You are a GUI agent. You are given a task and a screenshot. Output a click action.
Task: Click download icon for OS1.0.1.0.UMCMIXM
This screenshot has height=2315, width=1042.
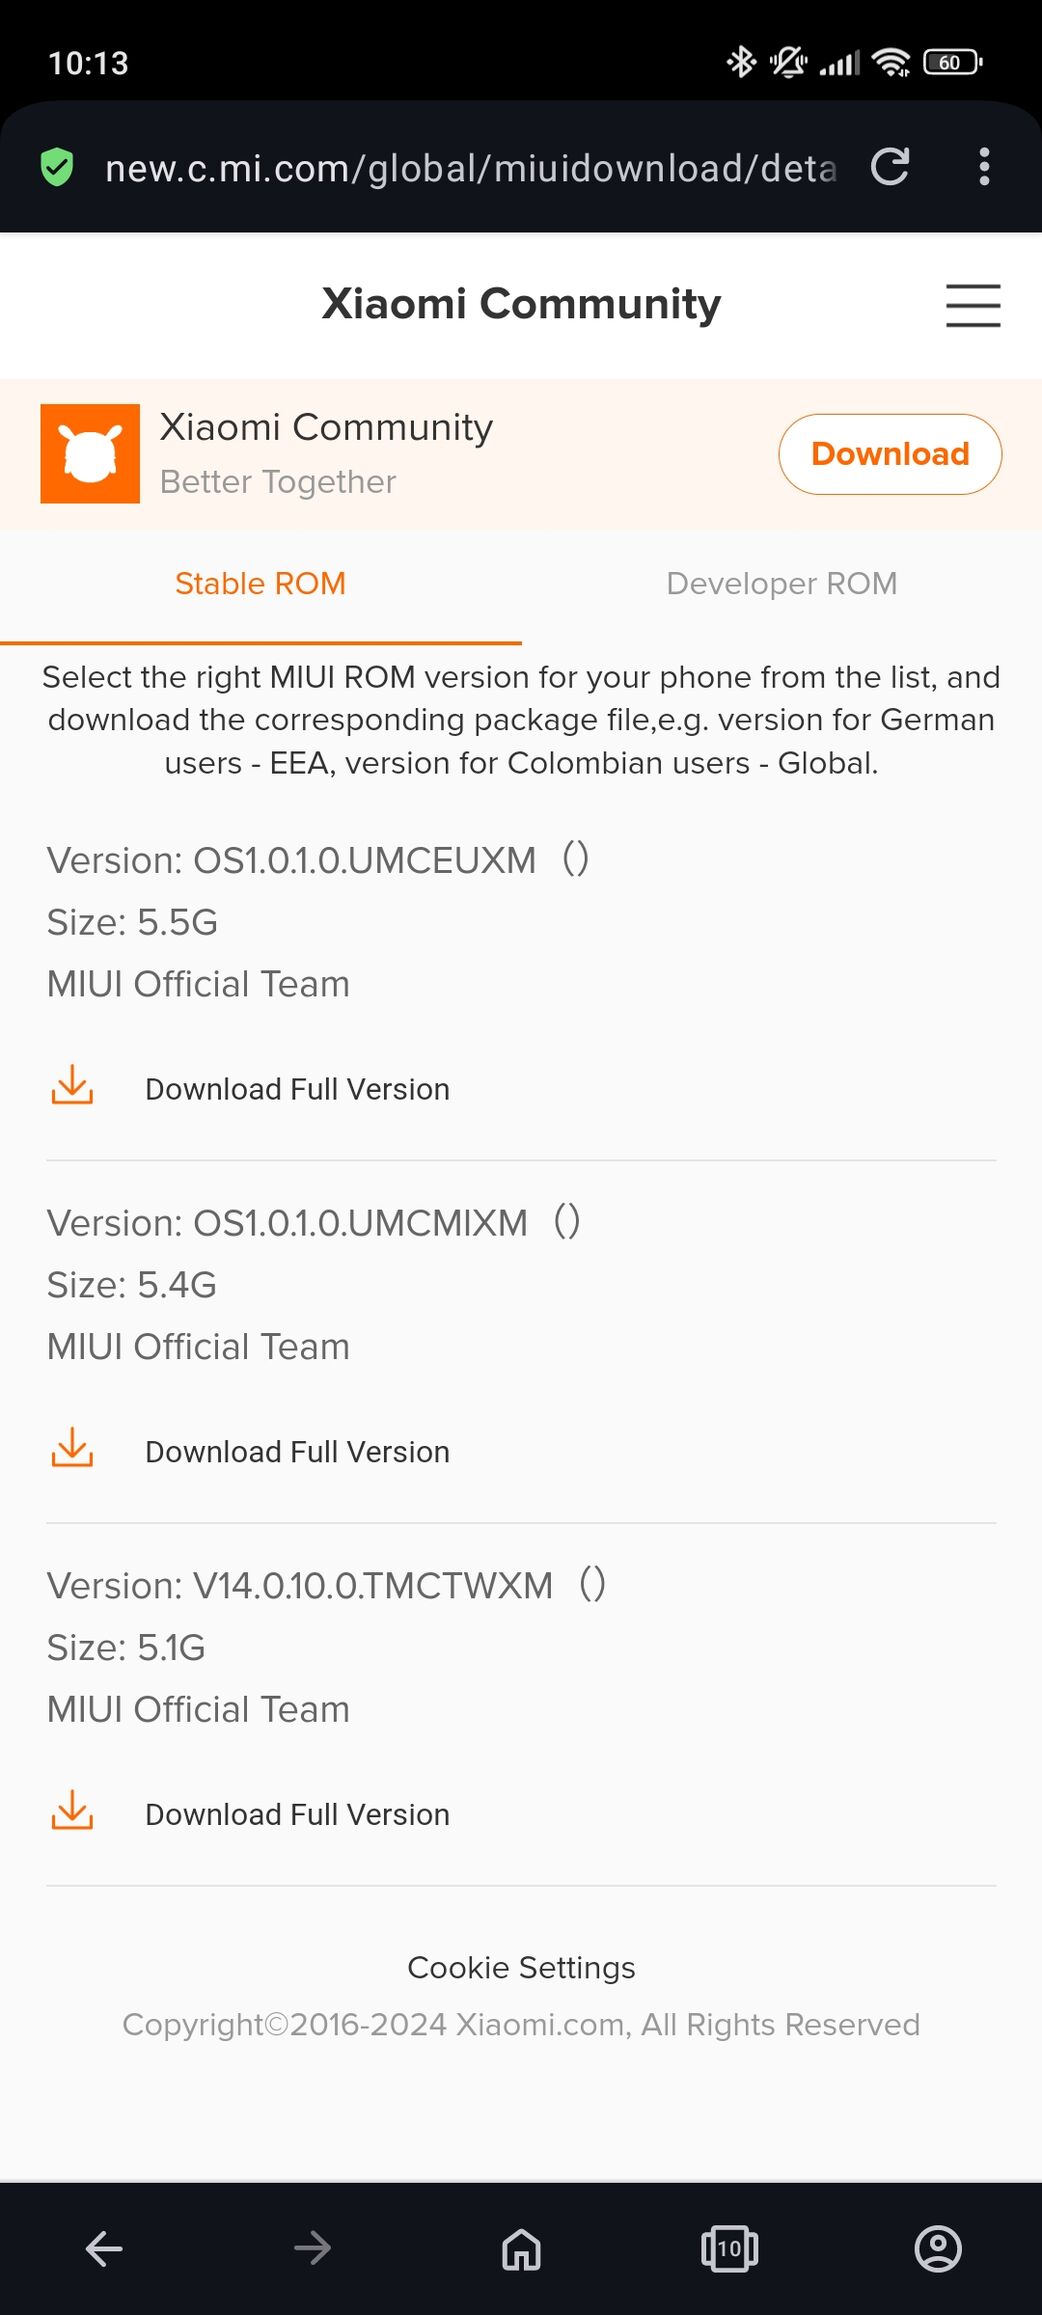(x=72, y=1449)
